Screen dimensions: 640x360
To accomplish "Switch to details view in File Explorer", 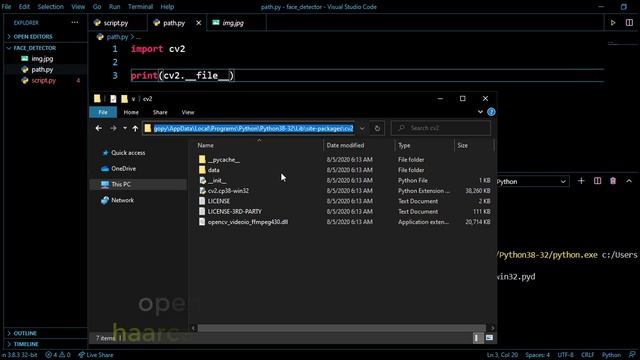I will 478,338.
